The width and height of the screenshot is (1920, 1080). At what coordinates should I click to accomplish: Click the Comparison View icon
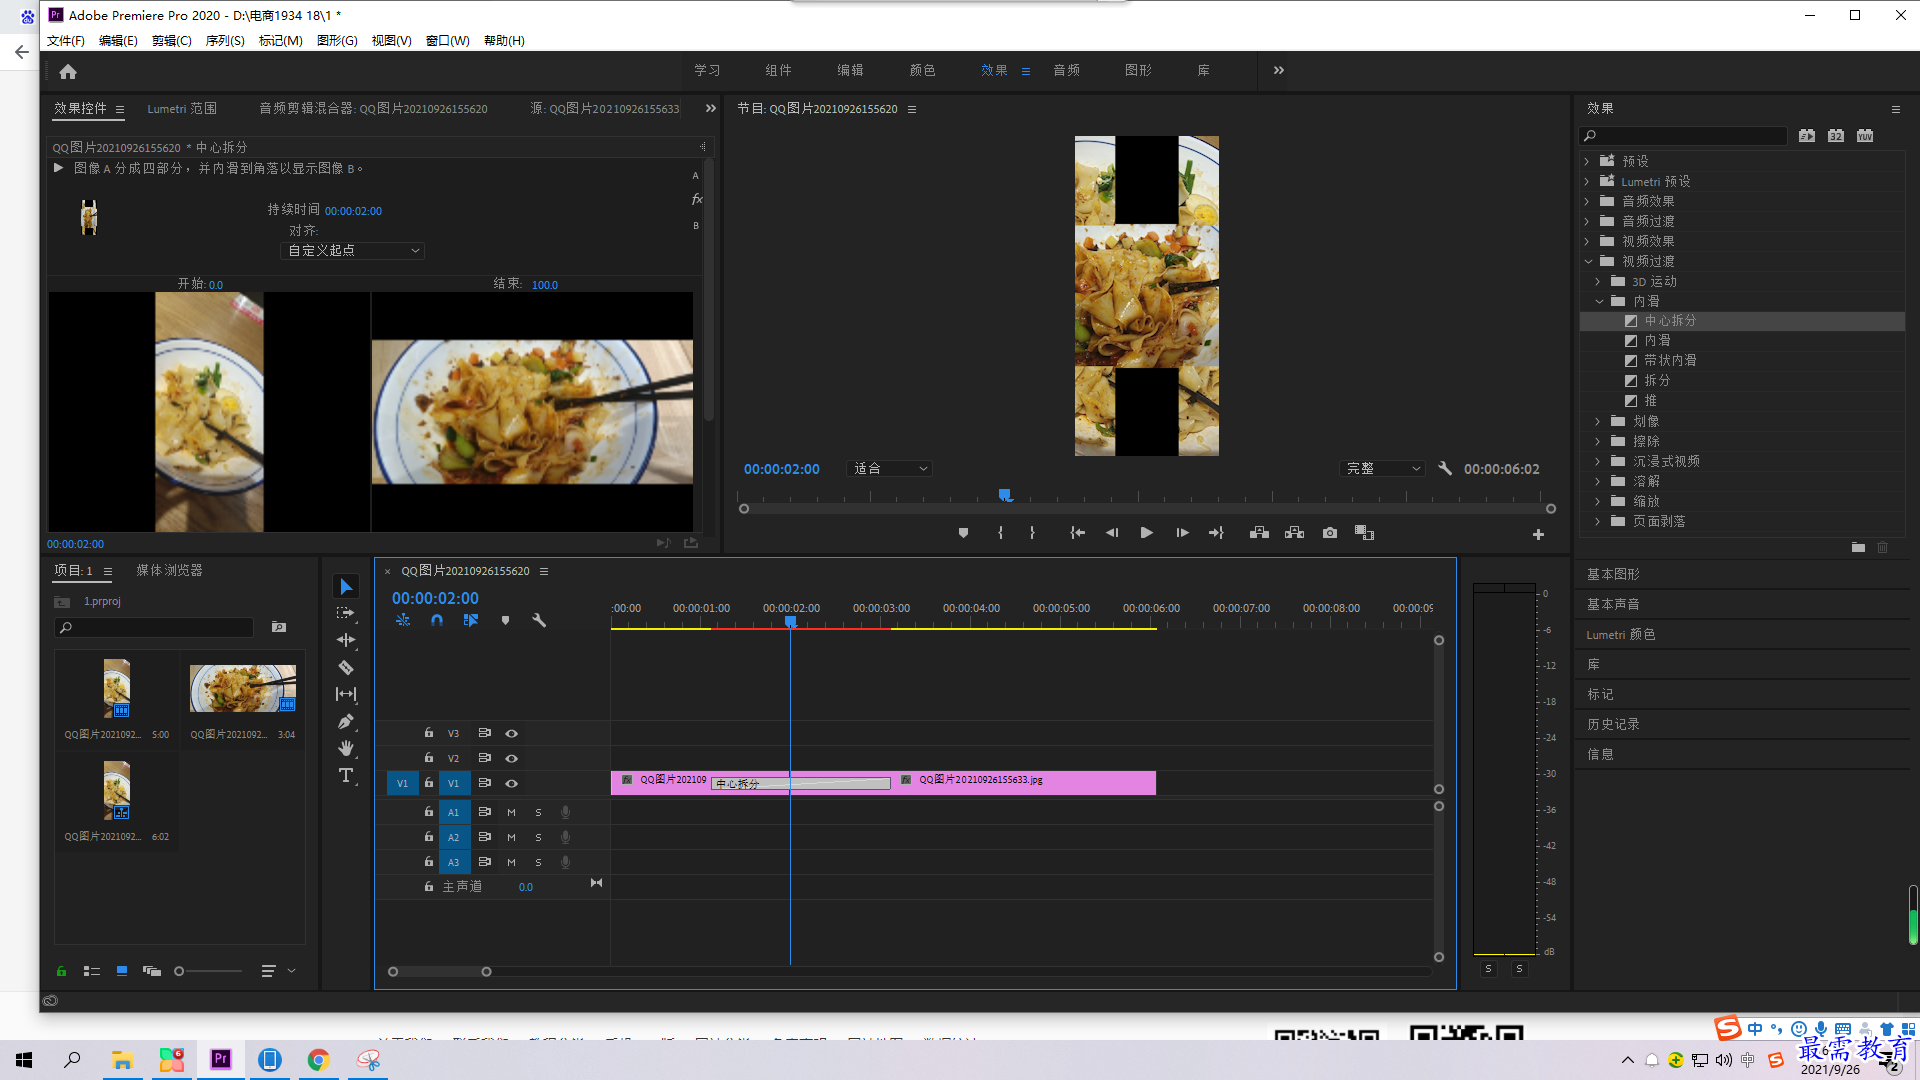[1364, 533]
